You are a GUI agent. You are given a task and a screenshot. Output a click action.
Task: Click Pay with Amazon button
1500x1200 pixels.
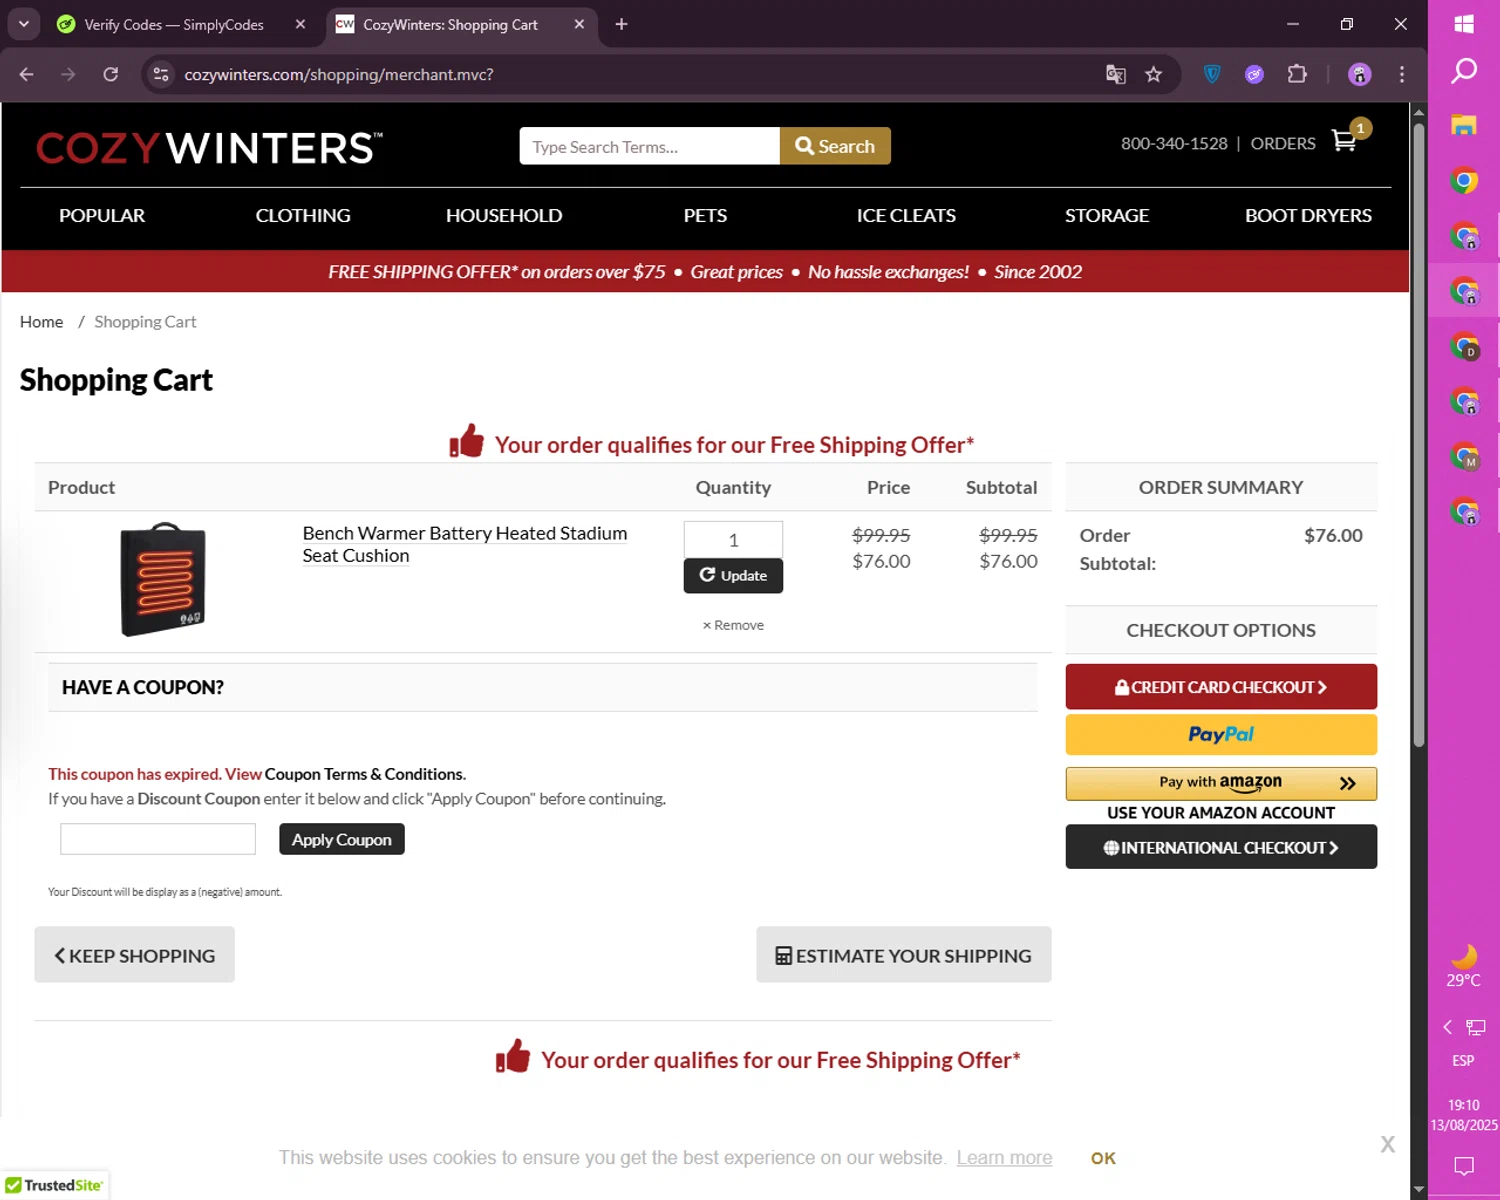[1221, 783]
